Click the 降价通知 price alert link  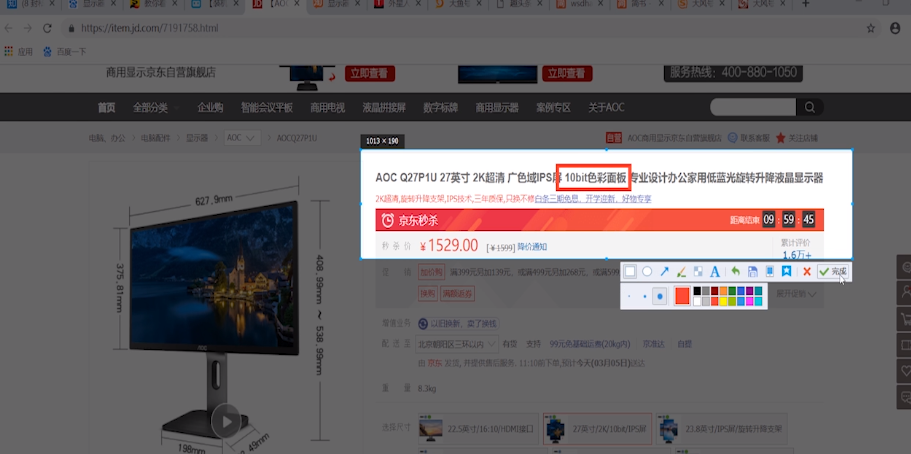[x=532, y=246]
